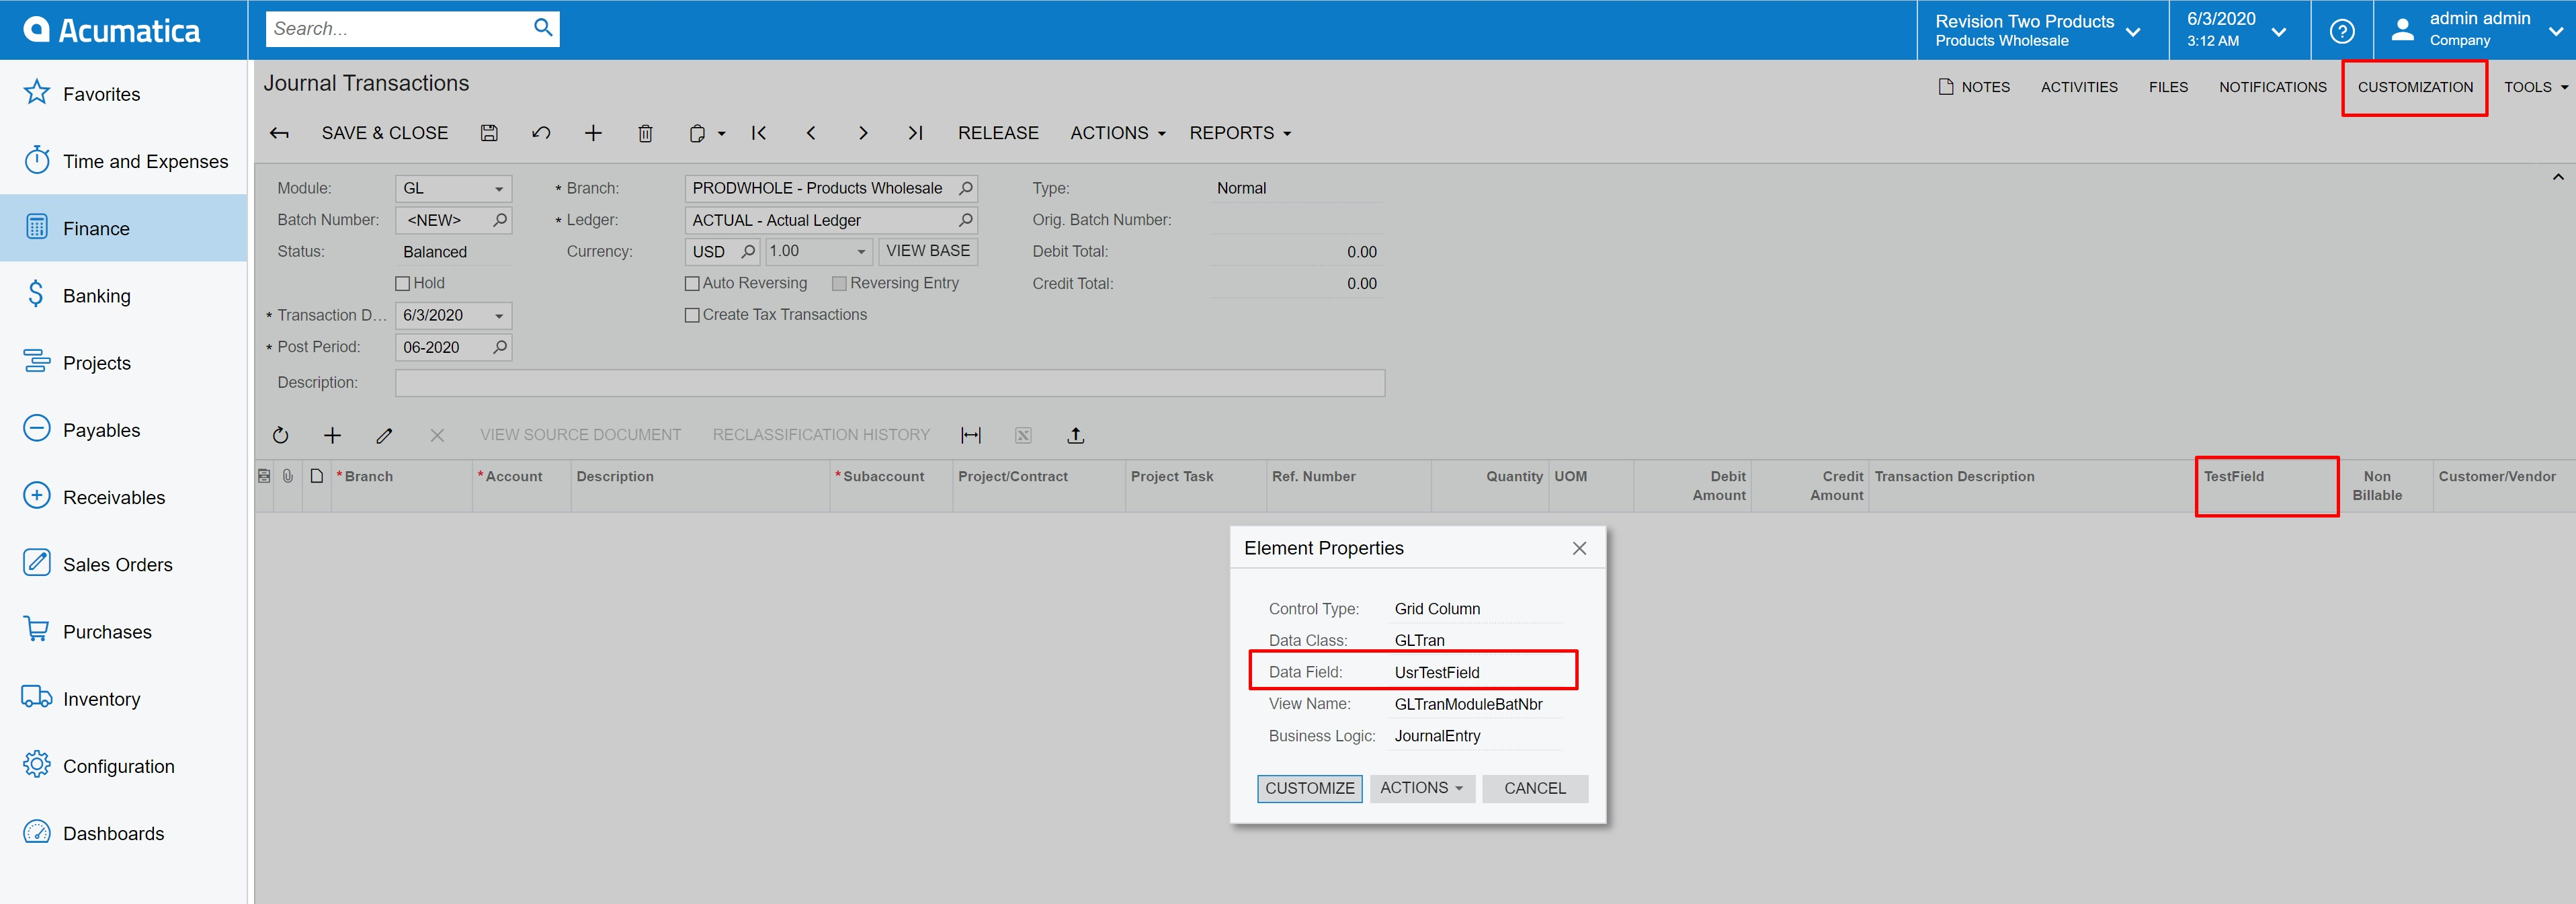Image resolution: width=2576 pixels, height=904 pixels.
Task: Click the undo arrow icon in toolbar
Action: tap(541, 133)
